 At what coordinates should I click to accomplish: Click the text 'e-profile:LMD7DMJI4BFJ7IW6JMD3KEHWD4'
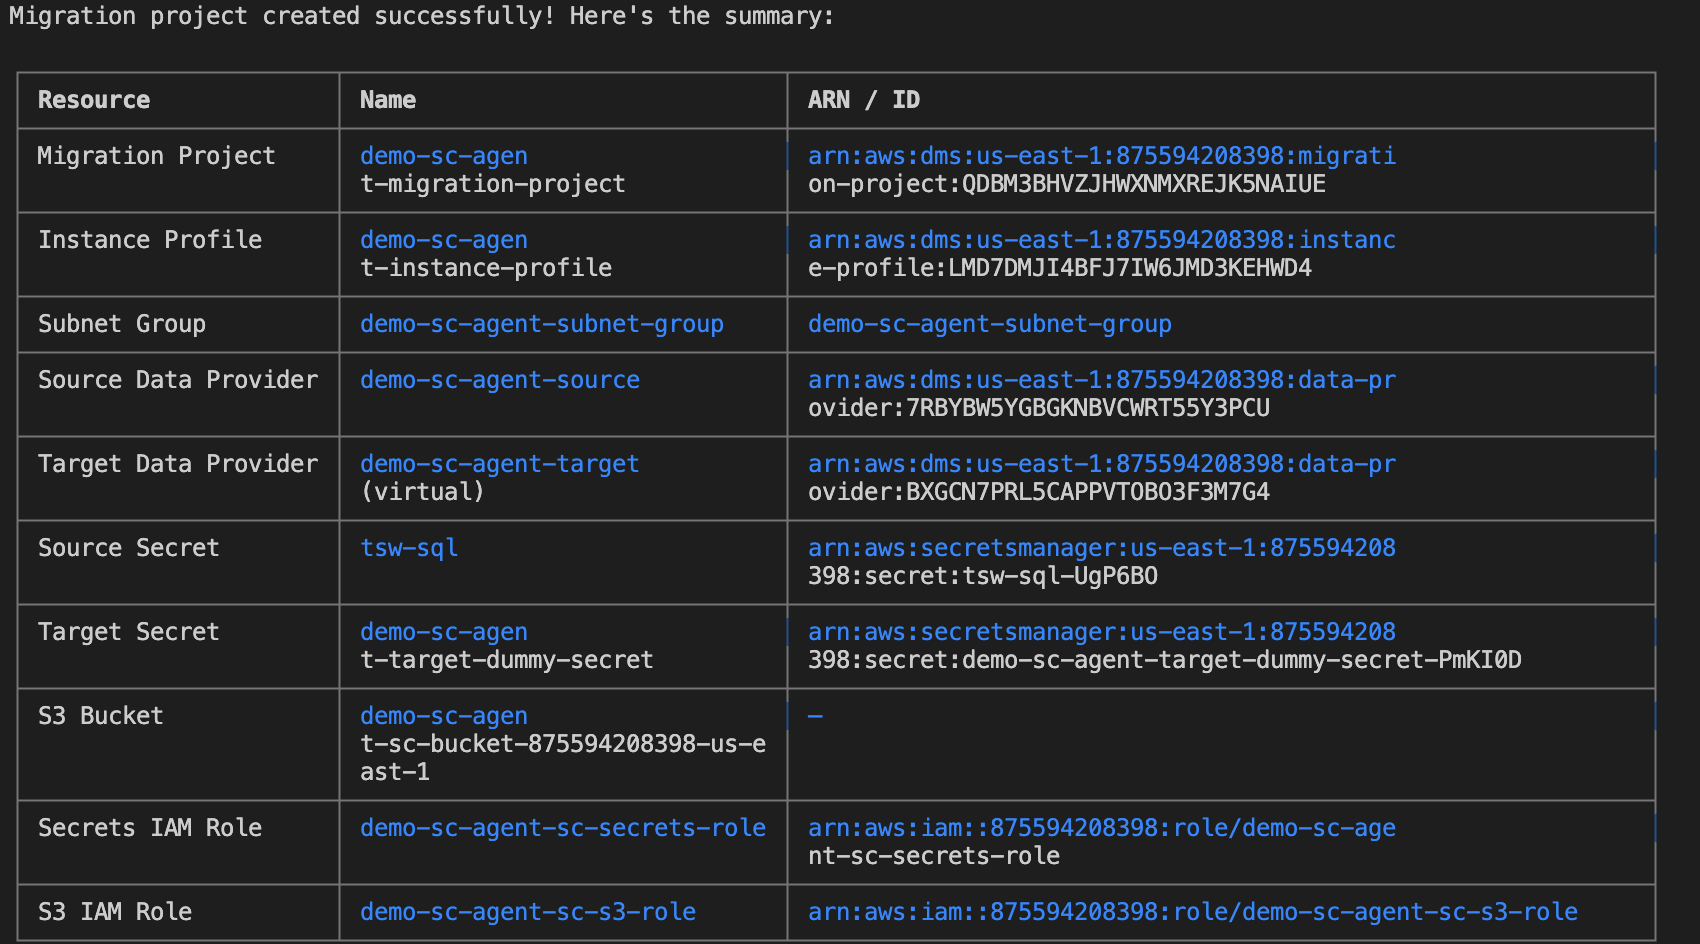1060,268
